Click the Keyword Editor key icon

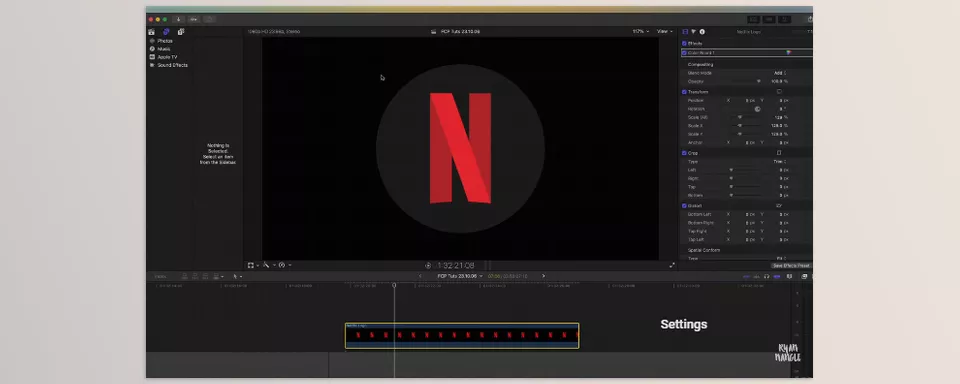194,20
